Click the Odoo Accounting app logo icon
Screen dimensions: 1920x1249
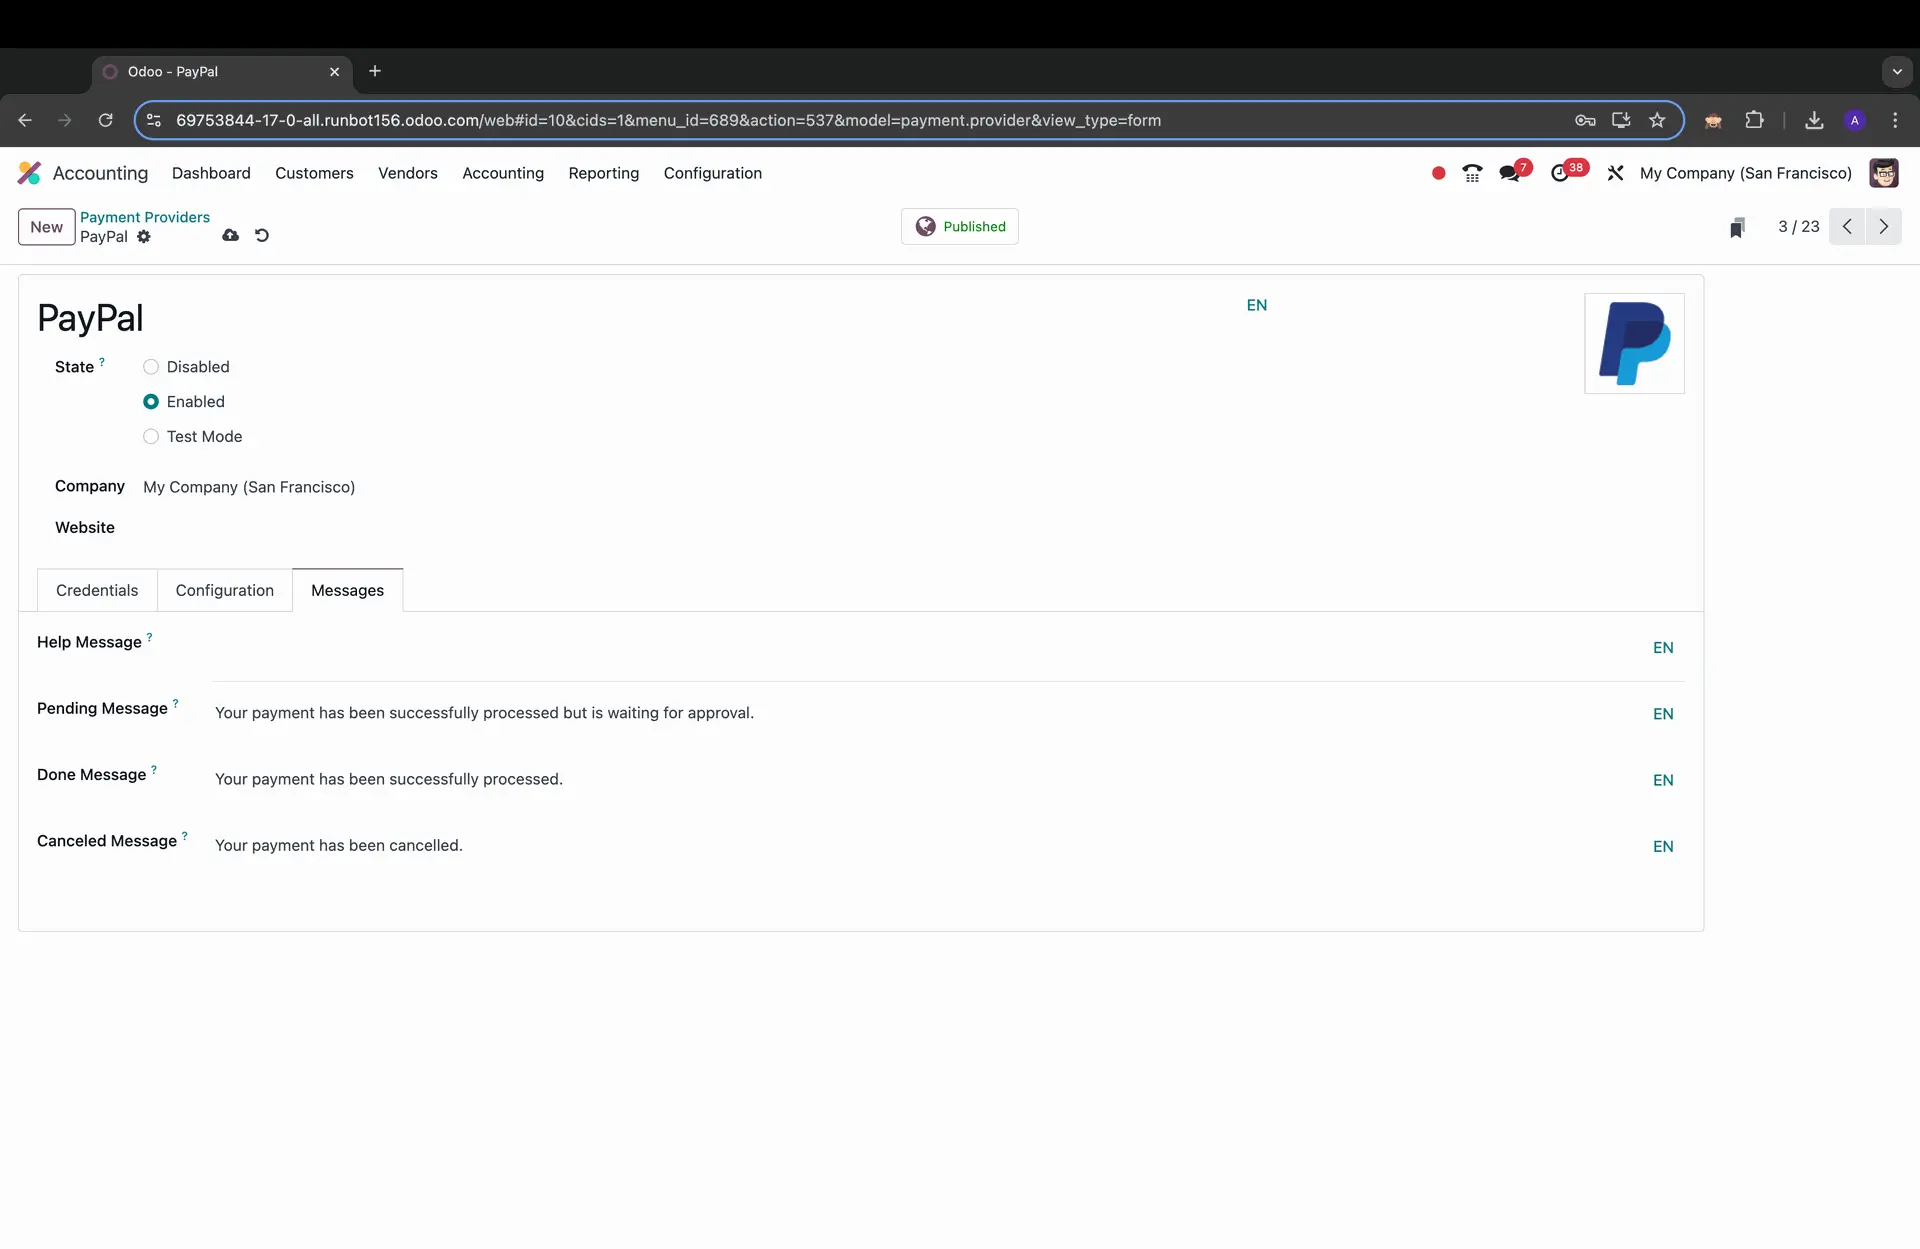[29, 173]
